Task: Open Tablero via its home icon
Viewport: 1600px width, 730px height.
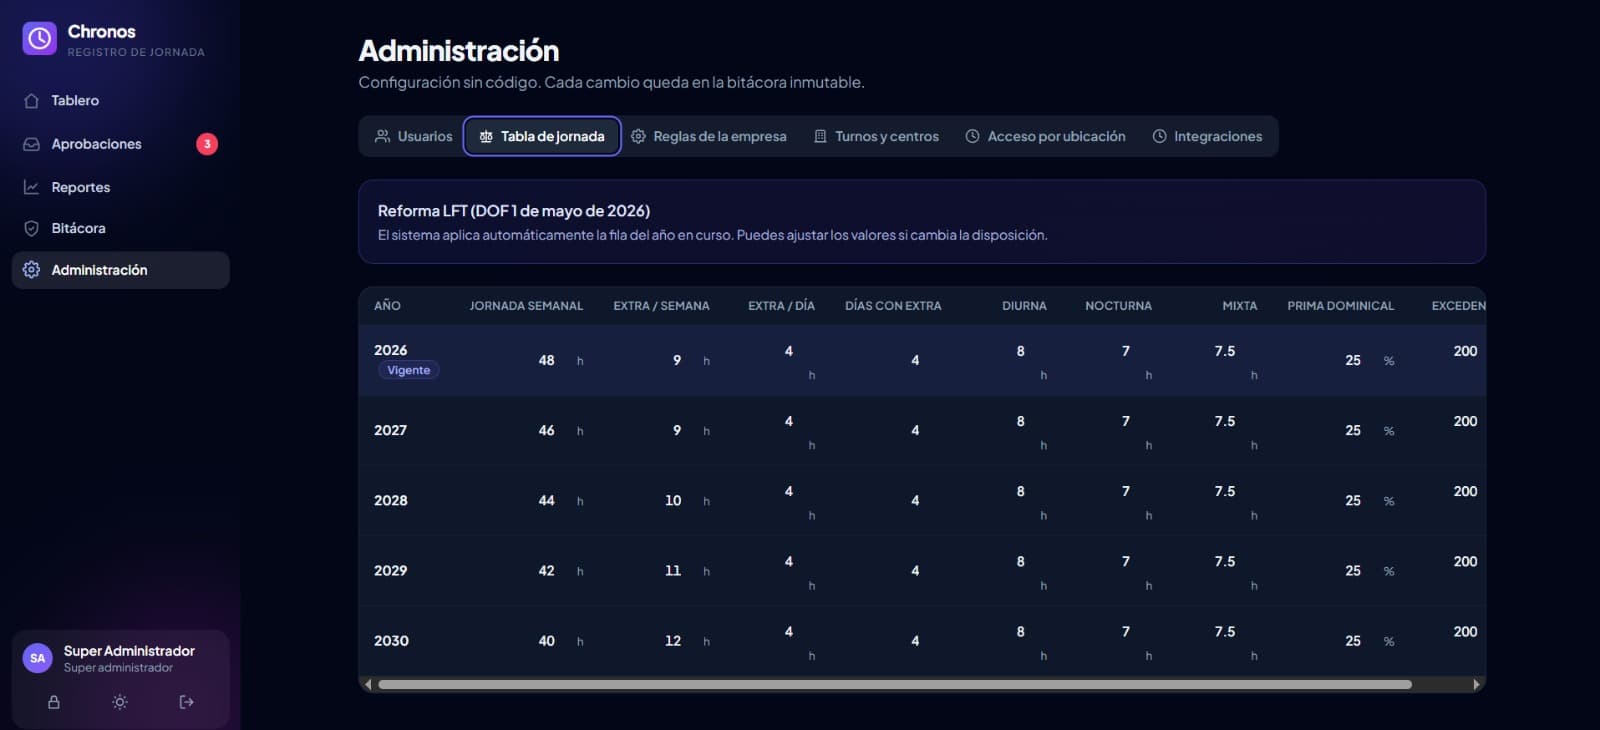Action: tap(31, 101)
